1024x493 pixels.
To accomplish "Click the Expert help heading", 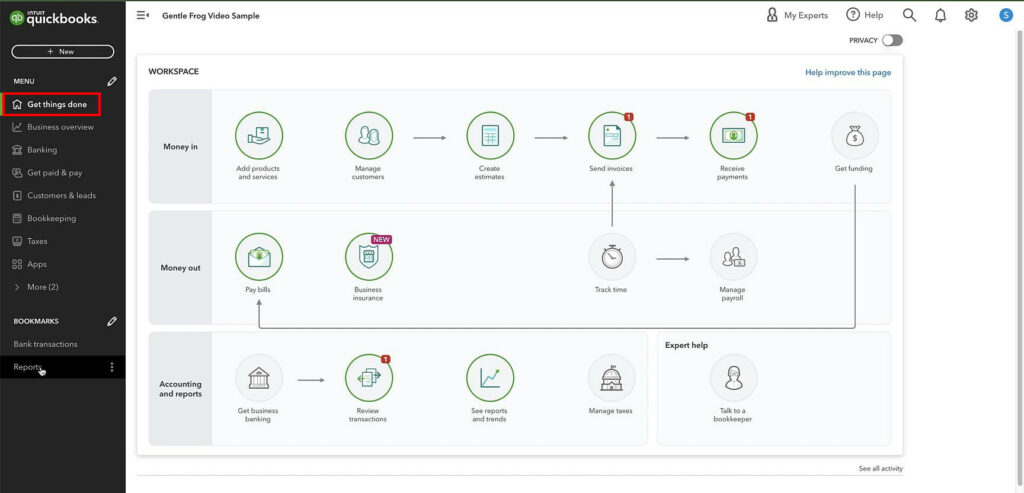I will pos(686,345).
